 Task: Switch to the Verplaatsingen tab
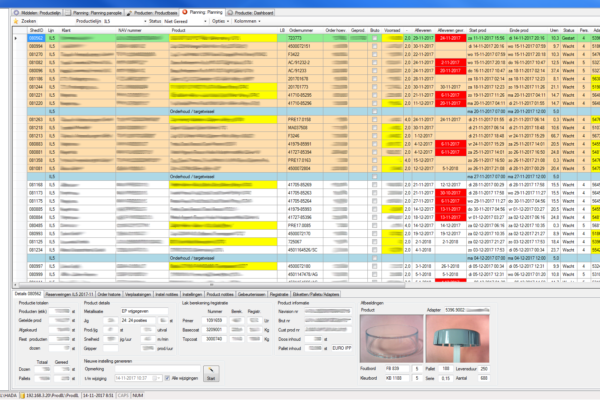pos(138,294)
